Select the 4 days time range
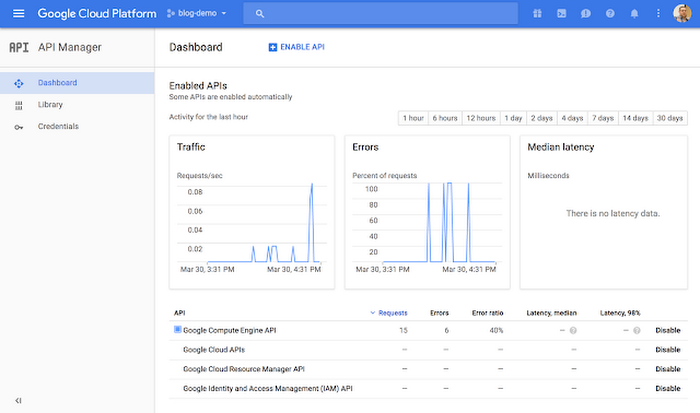700x413 pixels. (572, 118)
